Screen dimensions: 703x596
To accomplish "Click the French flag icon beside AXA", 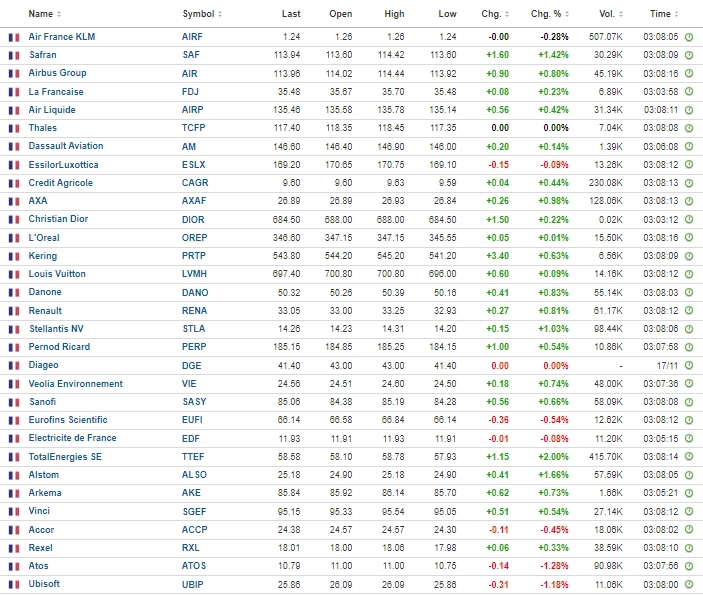I will click(14, 201).
